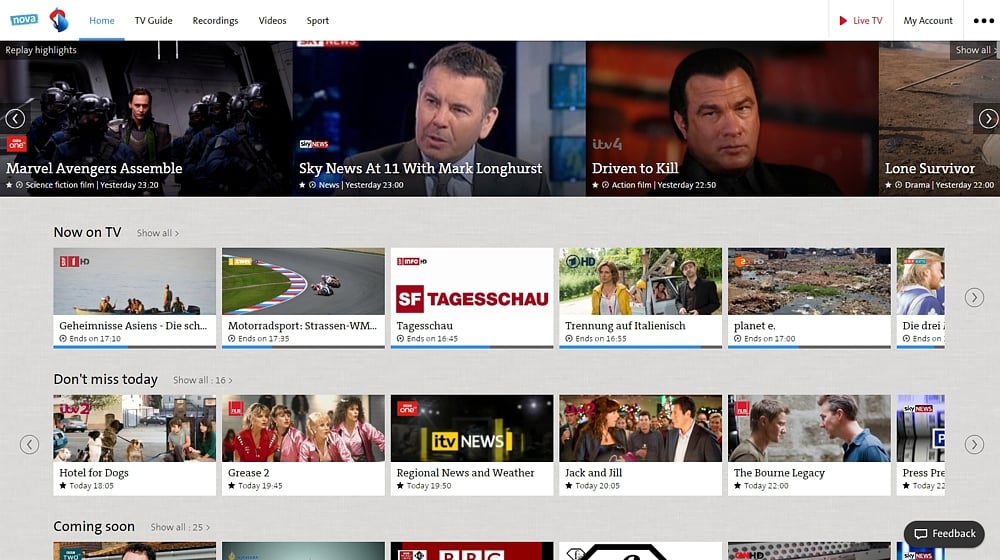Click the 'Now on TV' heading

pyautogui.click(x=87, y=232)
